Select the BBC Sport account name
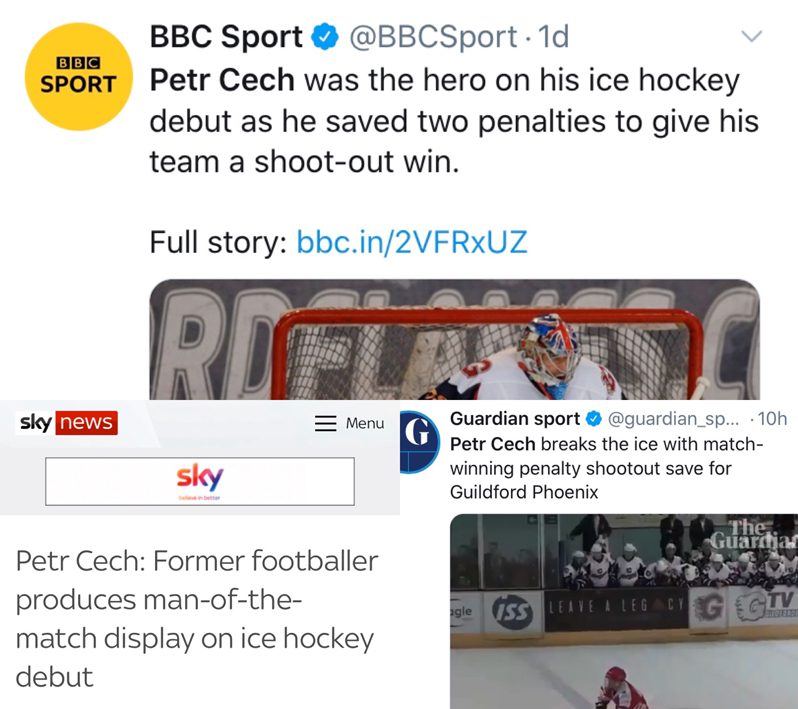 [x=226, y=38]
